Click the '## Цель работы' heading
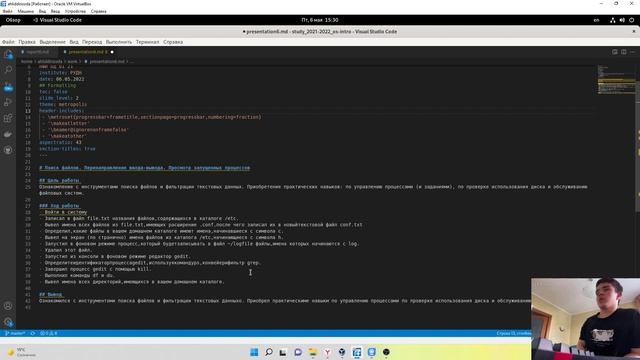 pyautogui.click(x=59, y=180)
